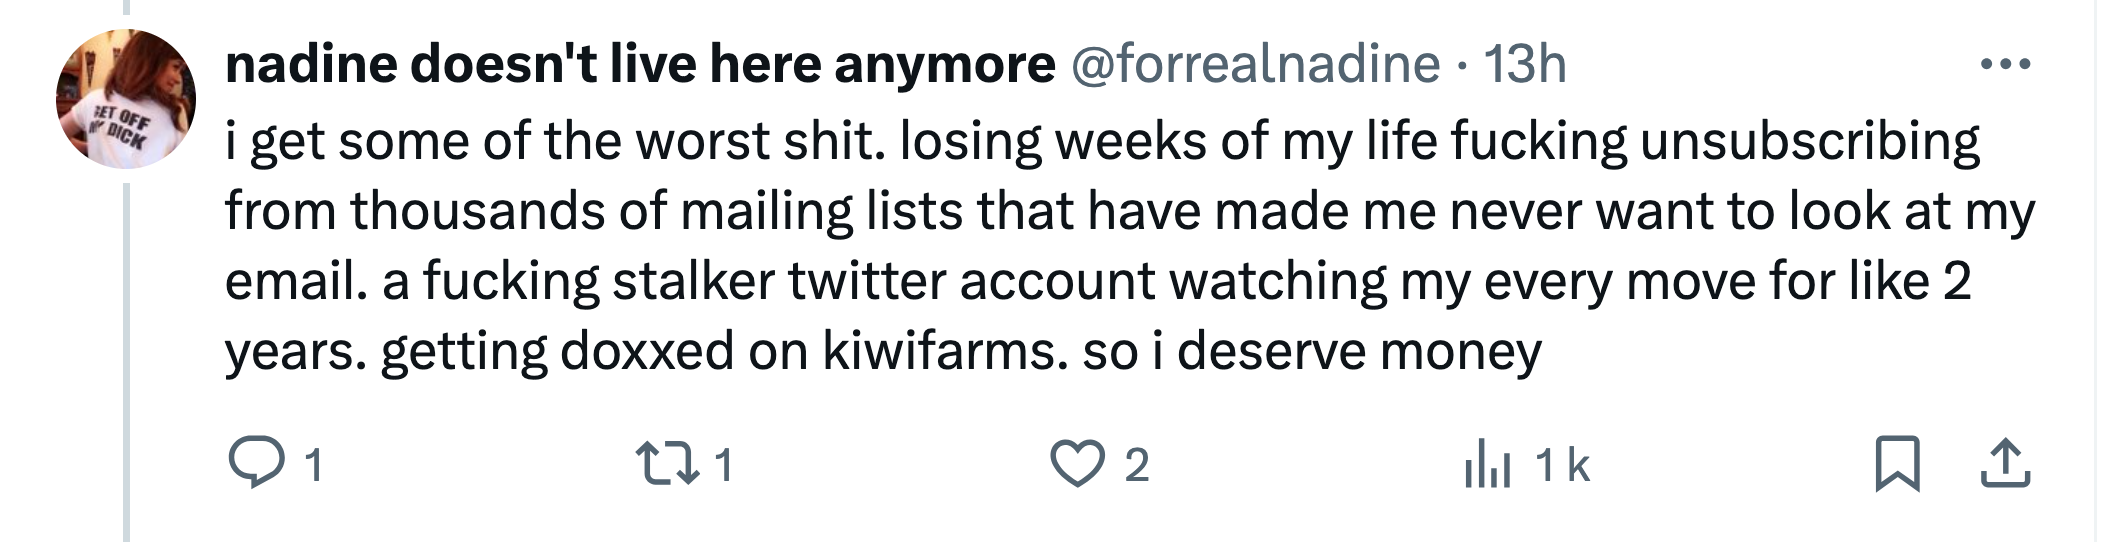Open the tweet by clicking its body text
Image resolution: width=2102 pixels, height=542 pixels.
(1130, 246)
